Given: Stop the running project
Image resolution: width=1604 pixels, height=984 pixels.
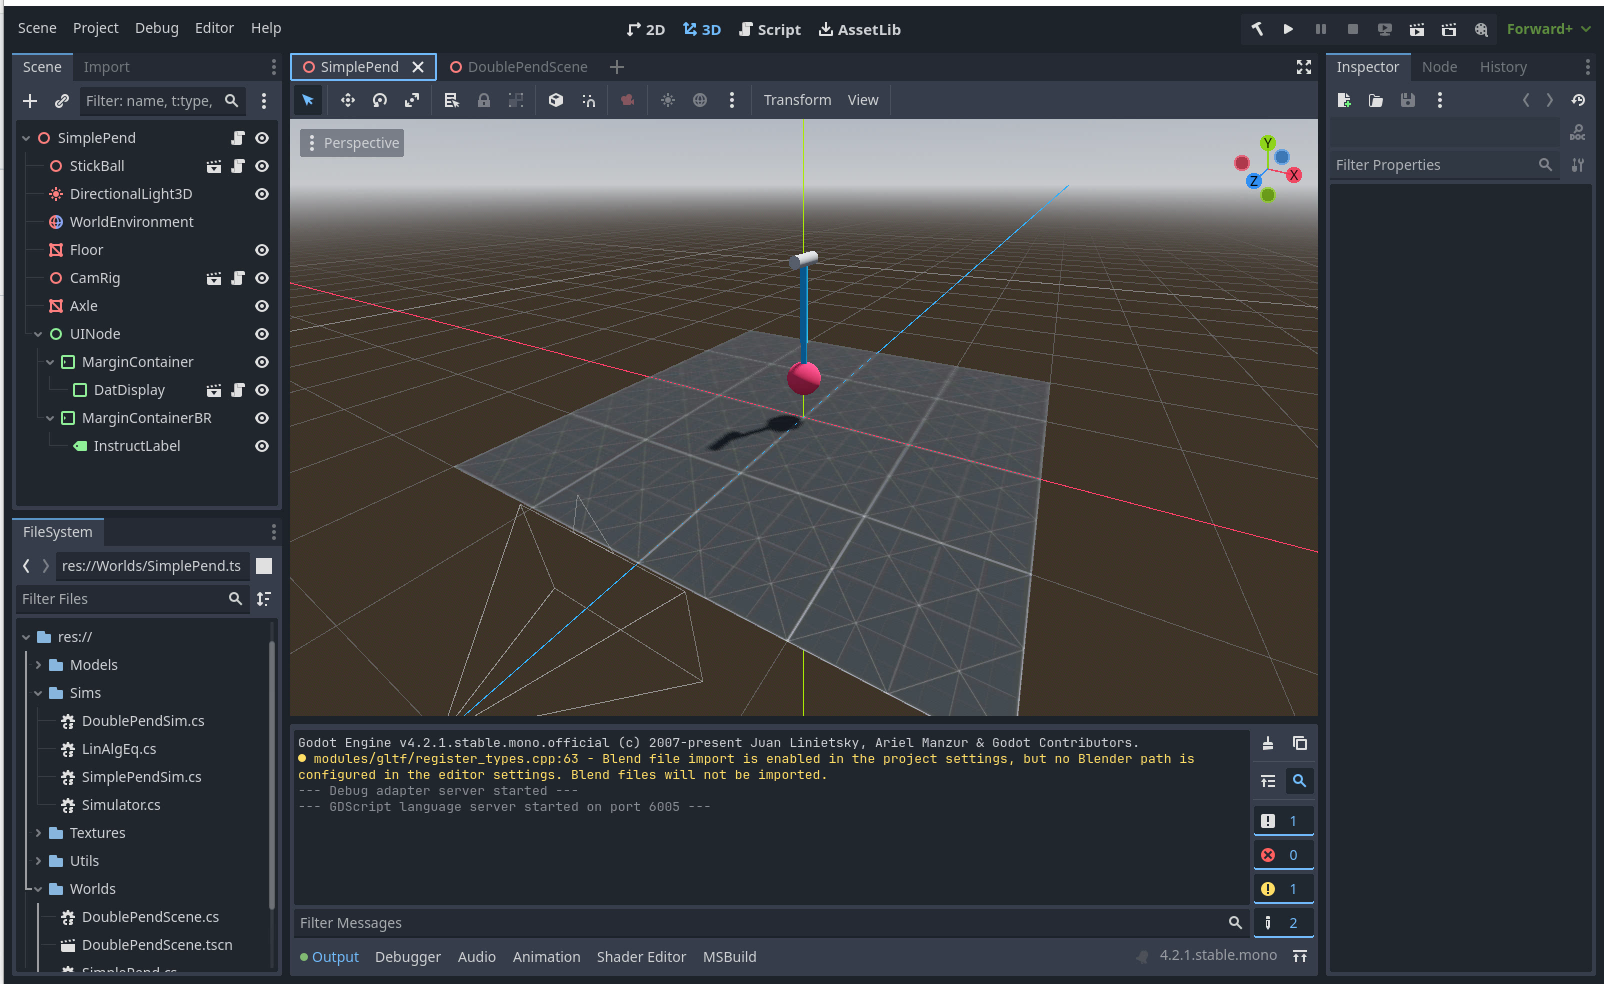Looking at the screenshot, I should pos(1353,29).
